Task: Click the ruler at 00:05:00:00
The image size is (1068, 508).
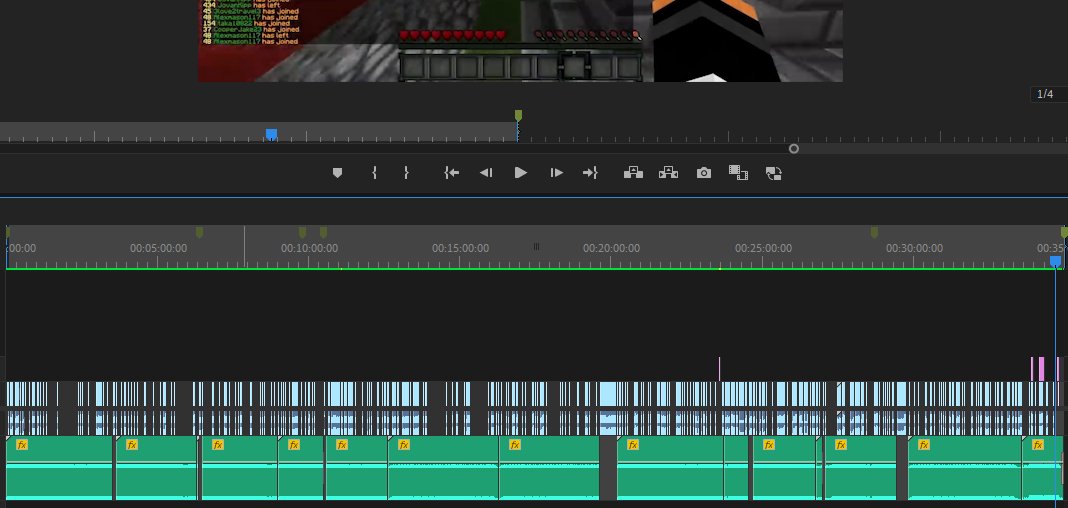Action: tap(158, 249)
